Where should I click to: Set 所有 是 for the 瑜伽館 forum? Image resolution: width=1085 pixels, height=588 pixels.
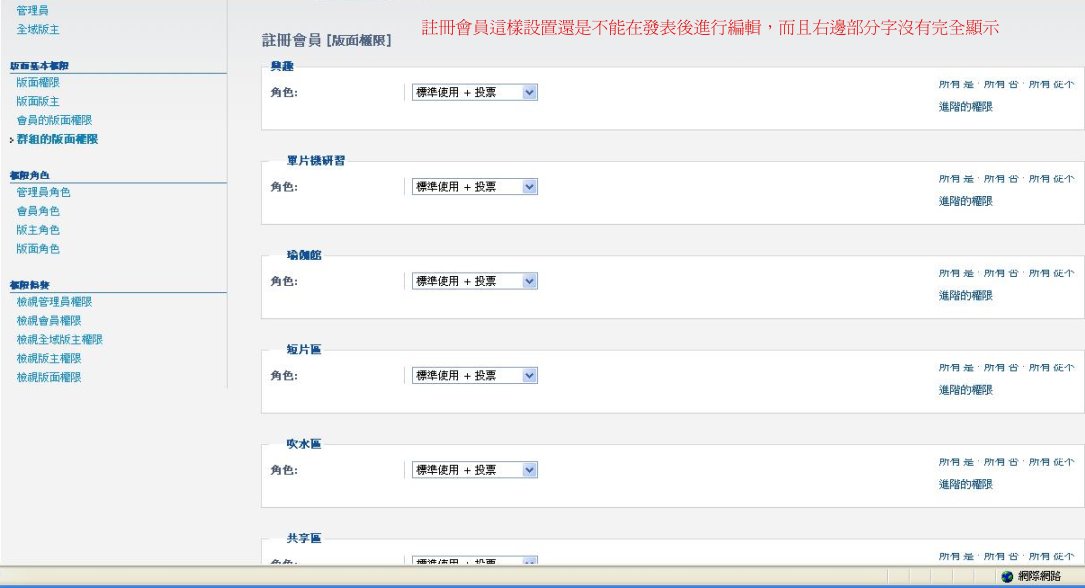click(x=956, y=273)
